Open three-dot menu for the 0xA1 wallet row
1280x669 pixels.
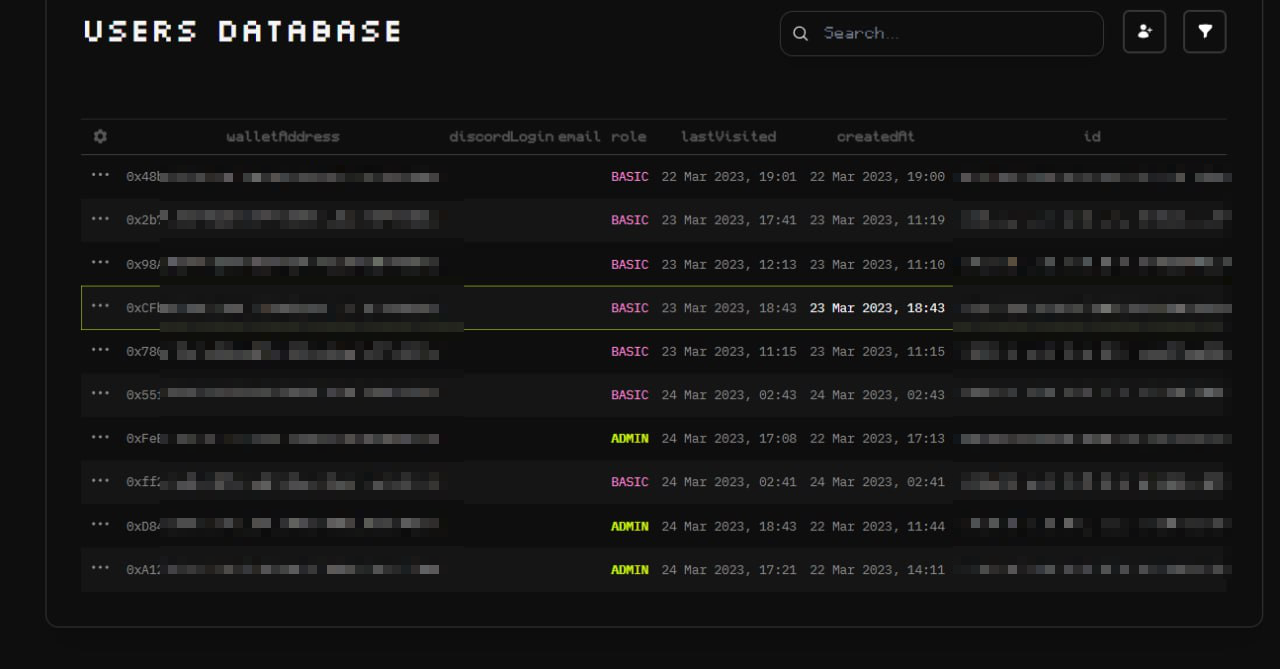tap(100, 568)
